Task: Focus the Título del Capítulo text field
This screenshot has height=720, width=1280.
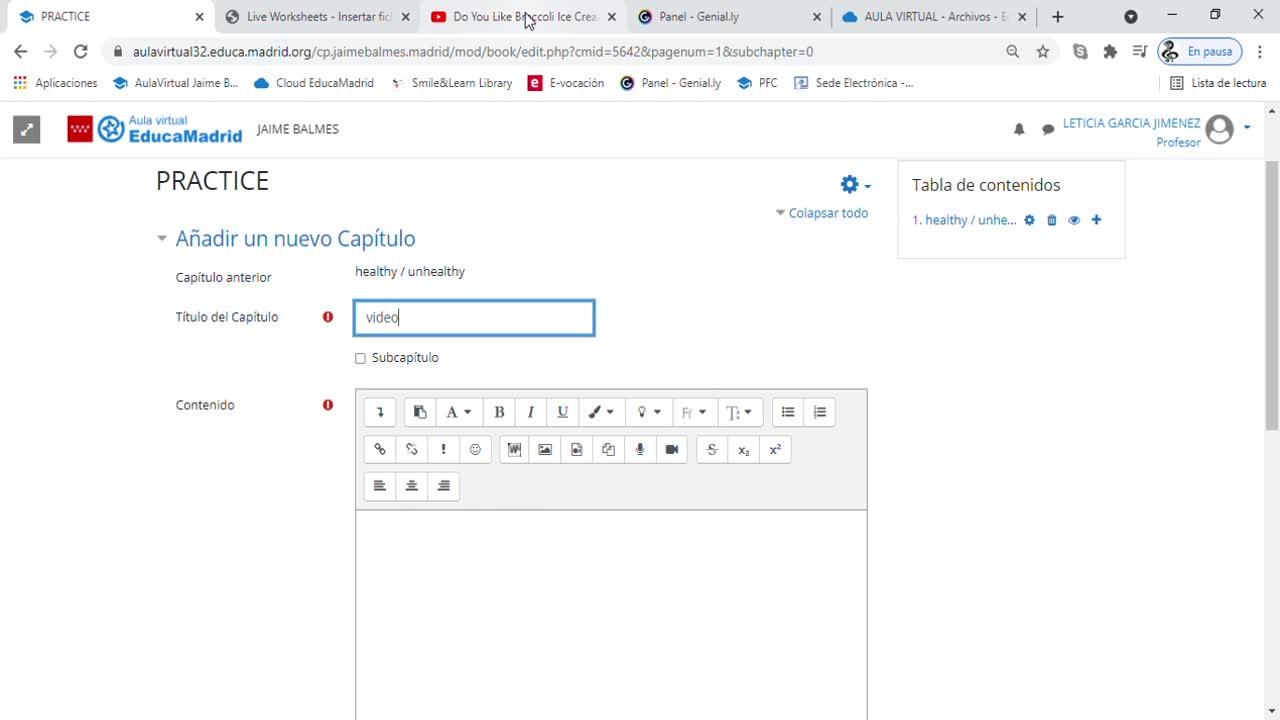Action: click(x=474, y=318)
